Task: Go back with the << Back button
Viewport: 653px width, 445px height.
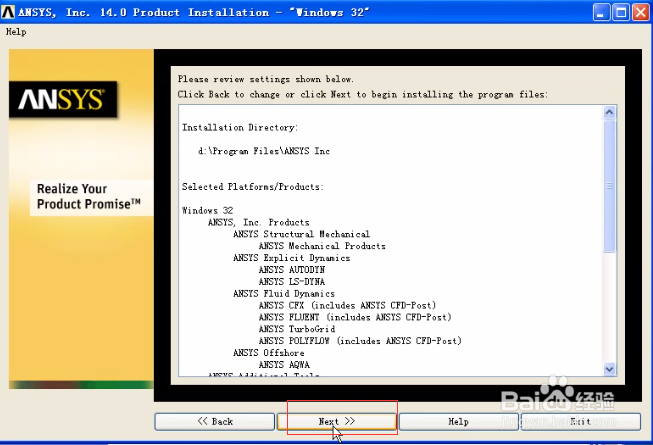Action: pos(215,421)
